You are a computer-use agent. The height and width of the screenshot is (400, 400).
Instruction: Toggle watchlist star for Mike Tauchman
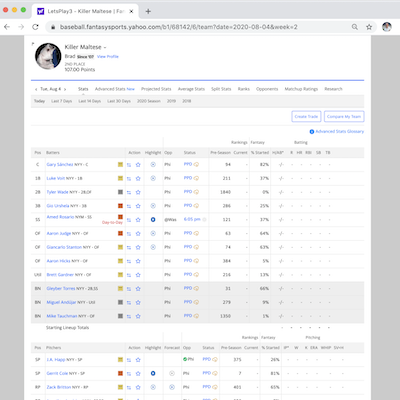(138, 316)
